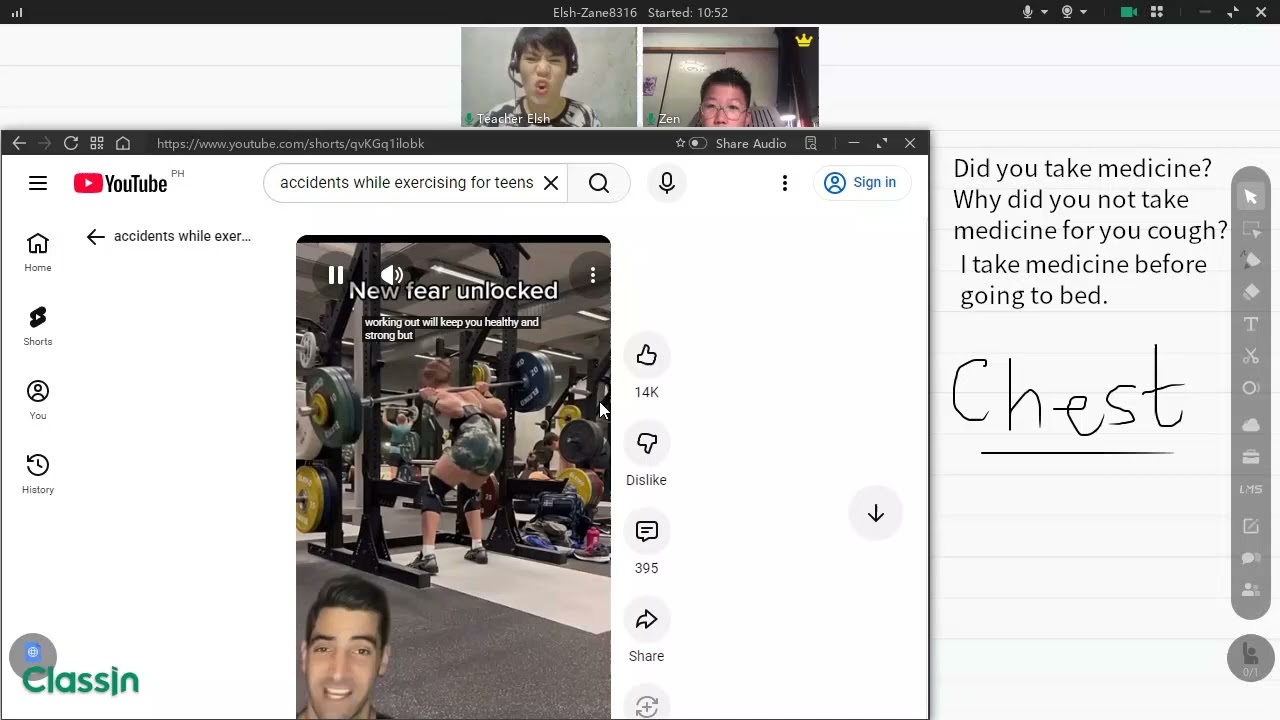Select the area selection tool
This screenshot has height=720, width=1280.
1251,229
